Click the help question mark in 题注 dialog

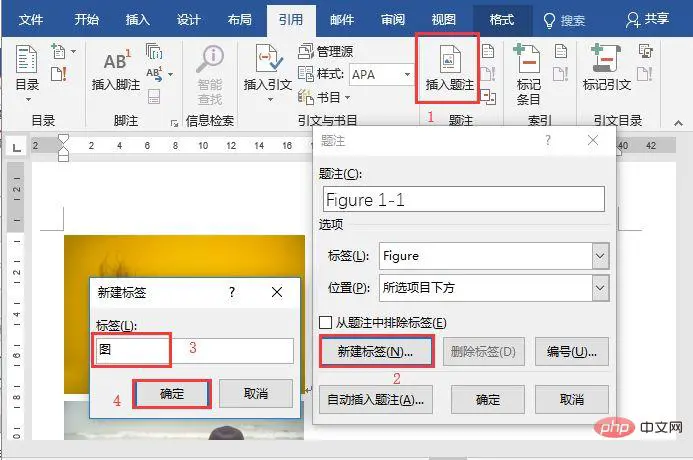548,141
